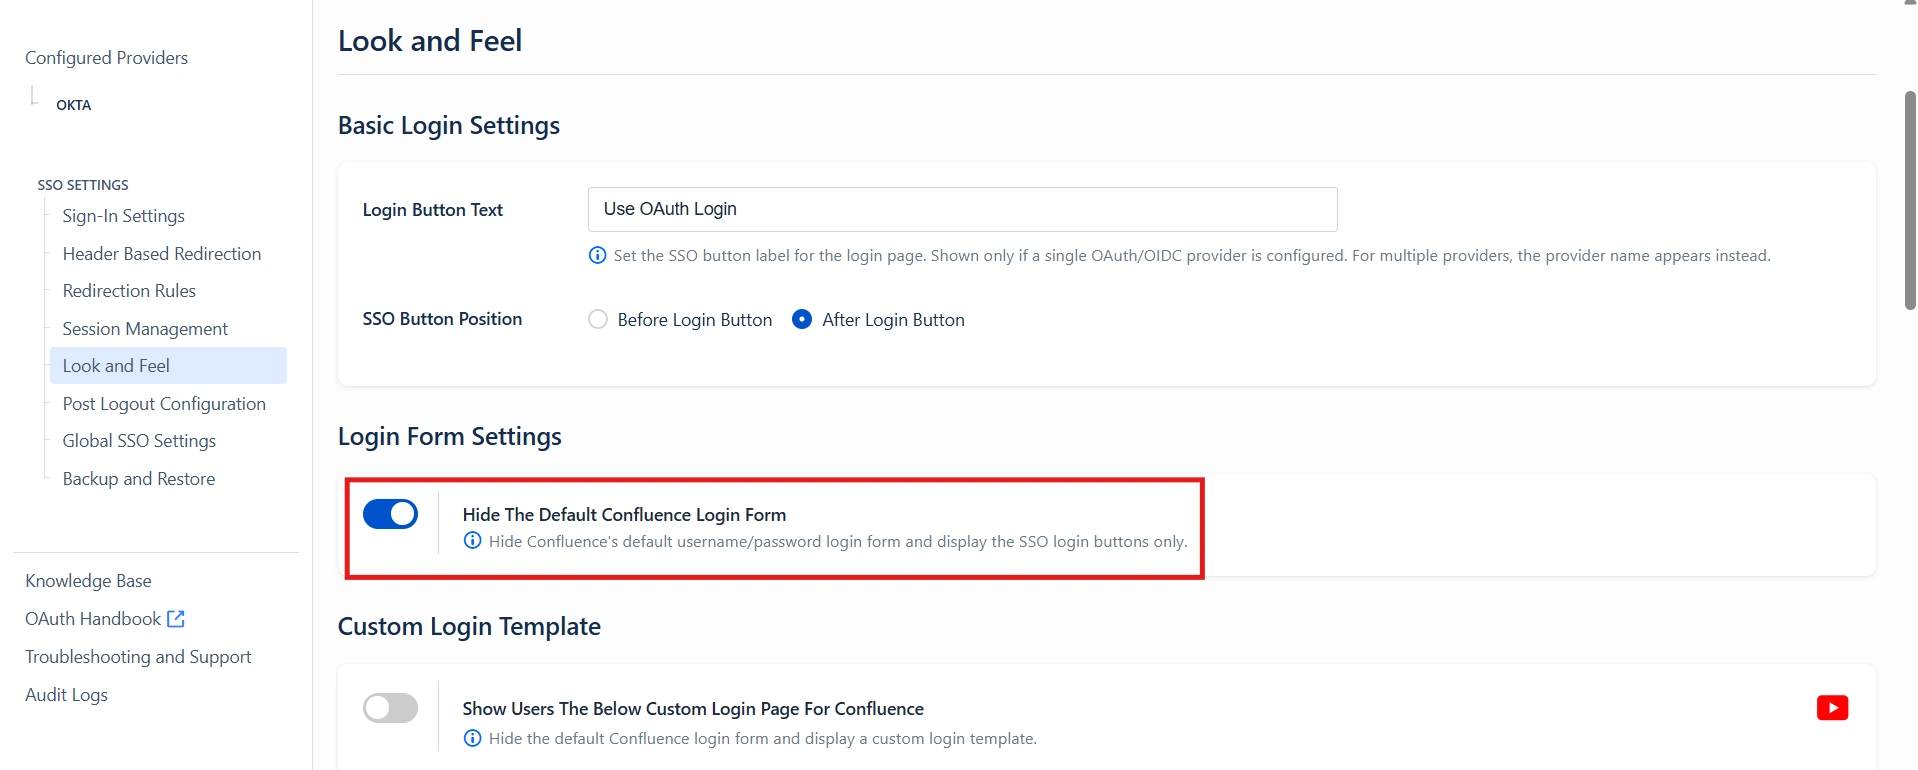
Task: Click the external link icon beside OAuth Handbook
Action: [x=176, y=619]
